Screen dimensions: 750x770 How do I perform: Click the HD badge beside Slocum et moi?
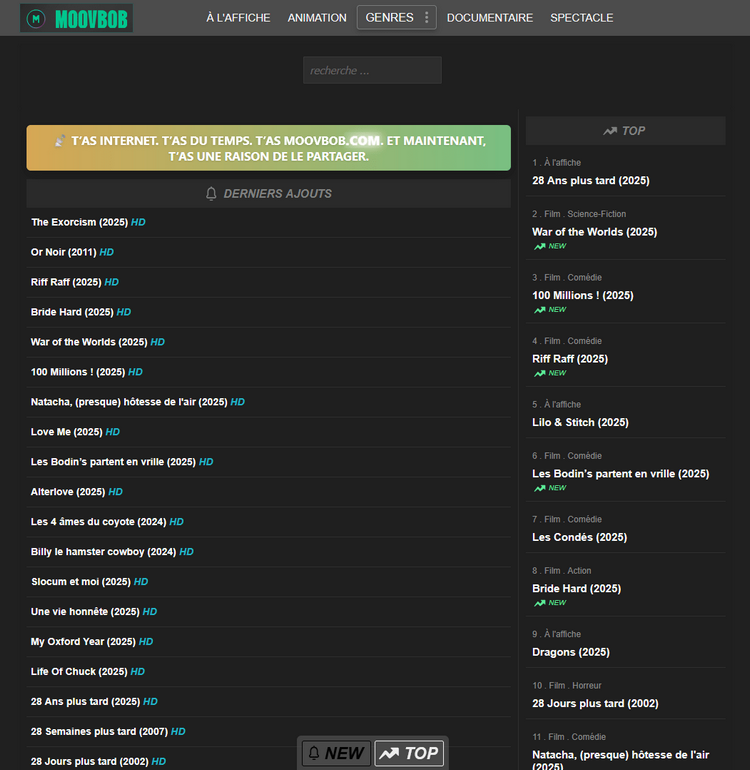[x=141, y=581]
